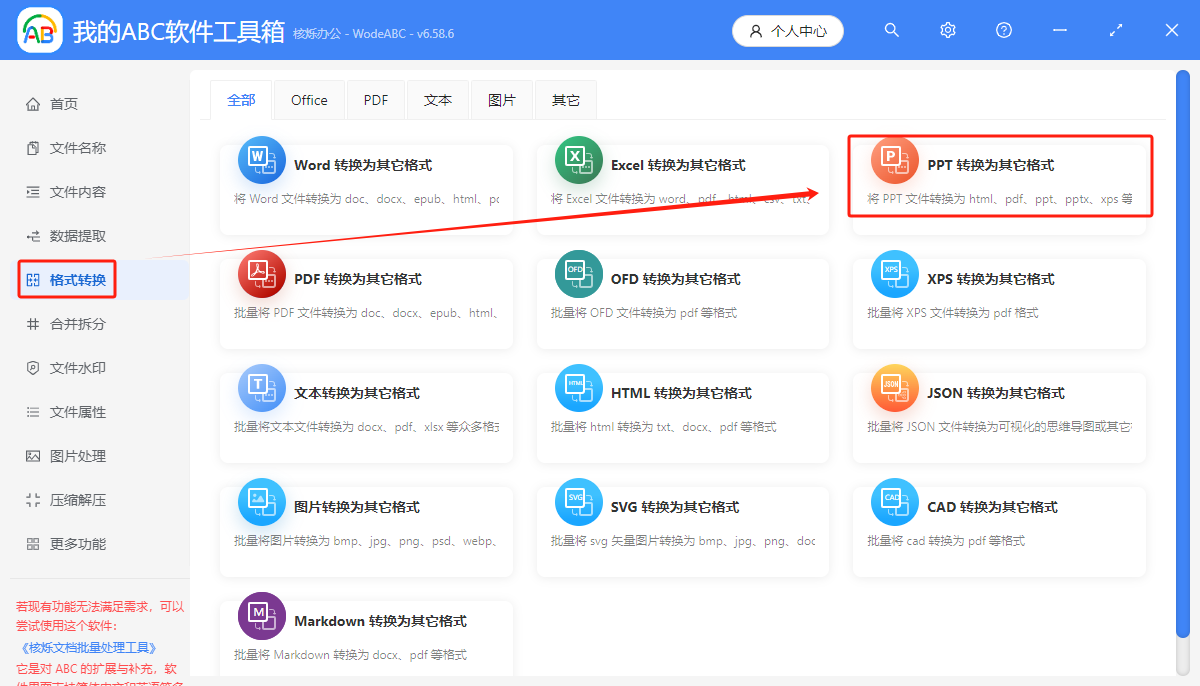This screenshot has height=686, width=1200.
Task: Click the 个人中心 button
Action: coord(787,30)
